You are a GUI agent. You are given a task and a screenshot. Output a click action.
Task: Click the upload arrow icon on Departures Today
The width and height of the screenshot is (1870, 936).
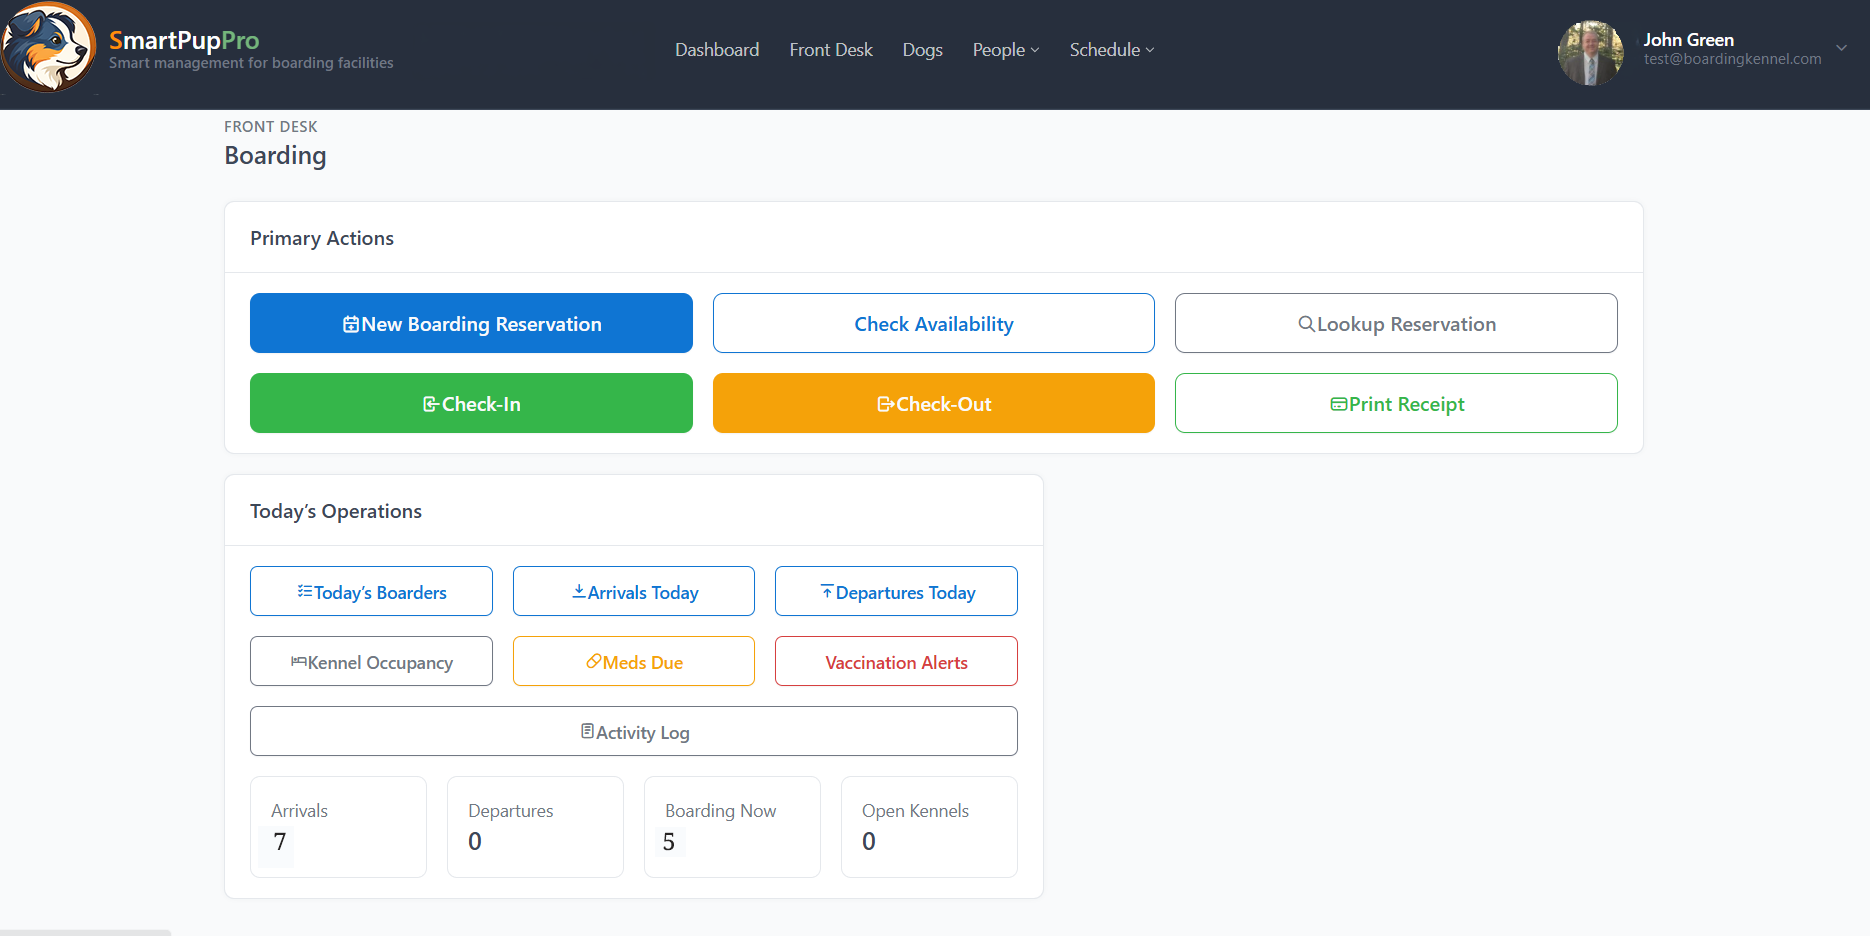[x=826, y=591]
